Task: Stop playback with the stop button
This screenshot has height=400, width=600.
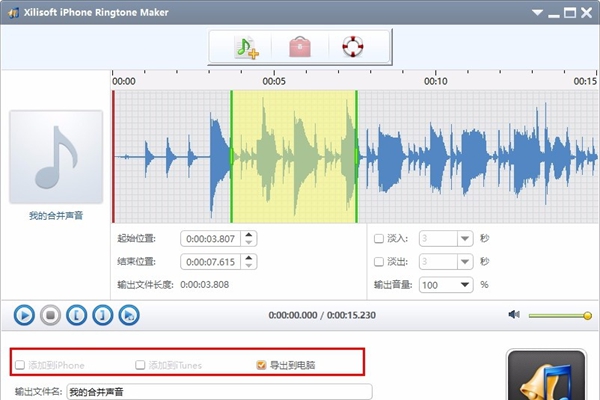Action: click(51, 315)
